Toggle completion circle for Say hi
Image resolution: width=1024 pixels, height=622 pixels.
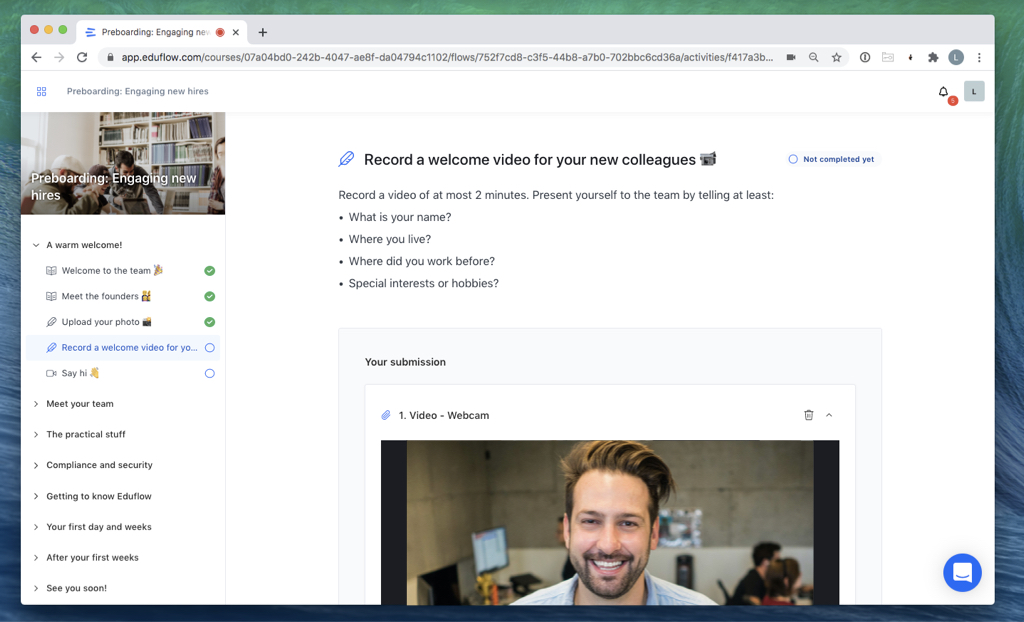(210, 374)
